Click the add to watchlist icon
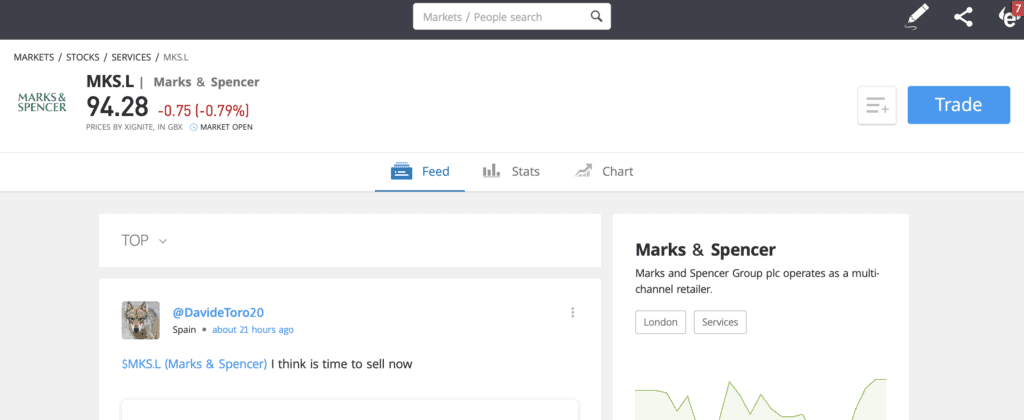 [877, 105]
